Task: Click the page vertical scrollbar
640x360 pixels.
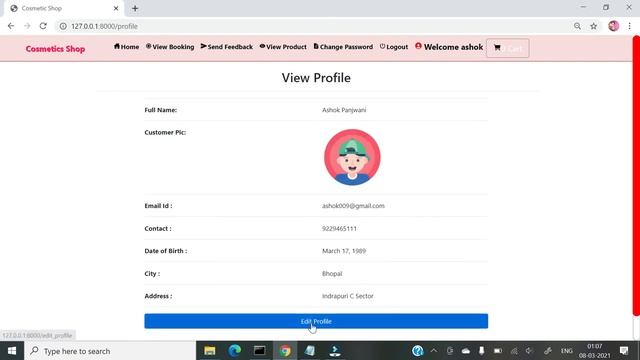Action: point(636,176)
